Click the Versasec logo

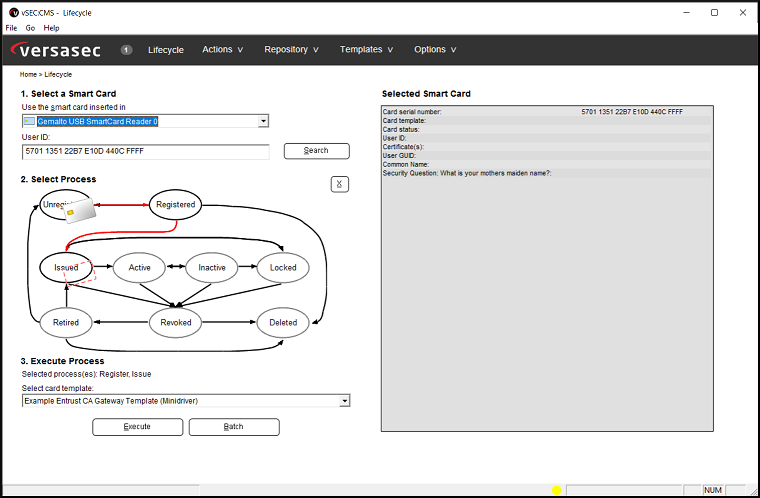pyautogui.click(x=55, y=49)
